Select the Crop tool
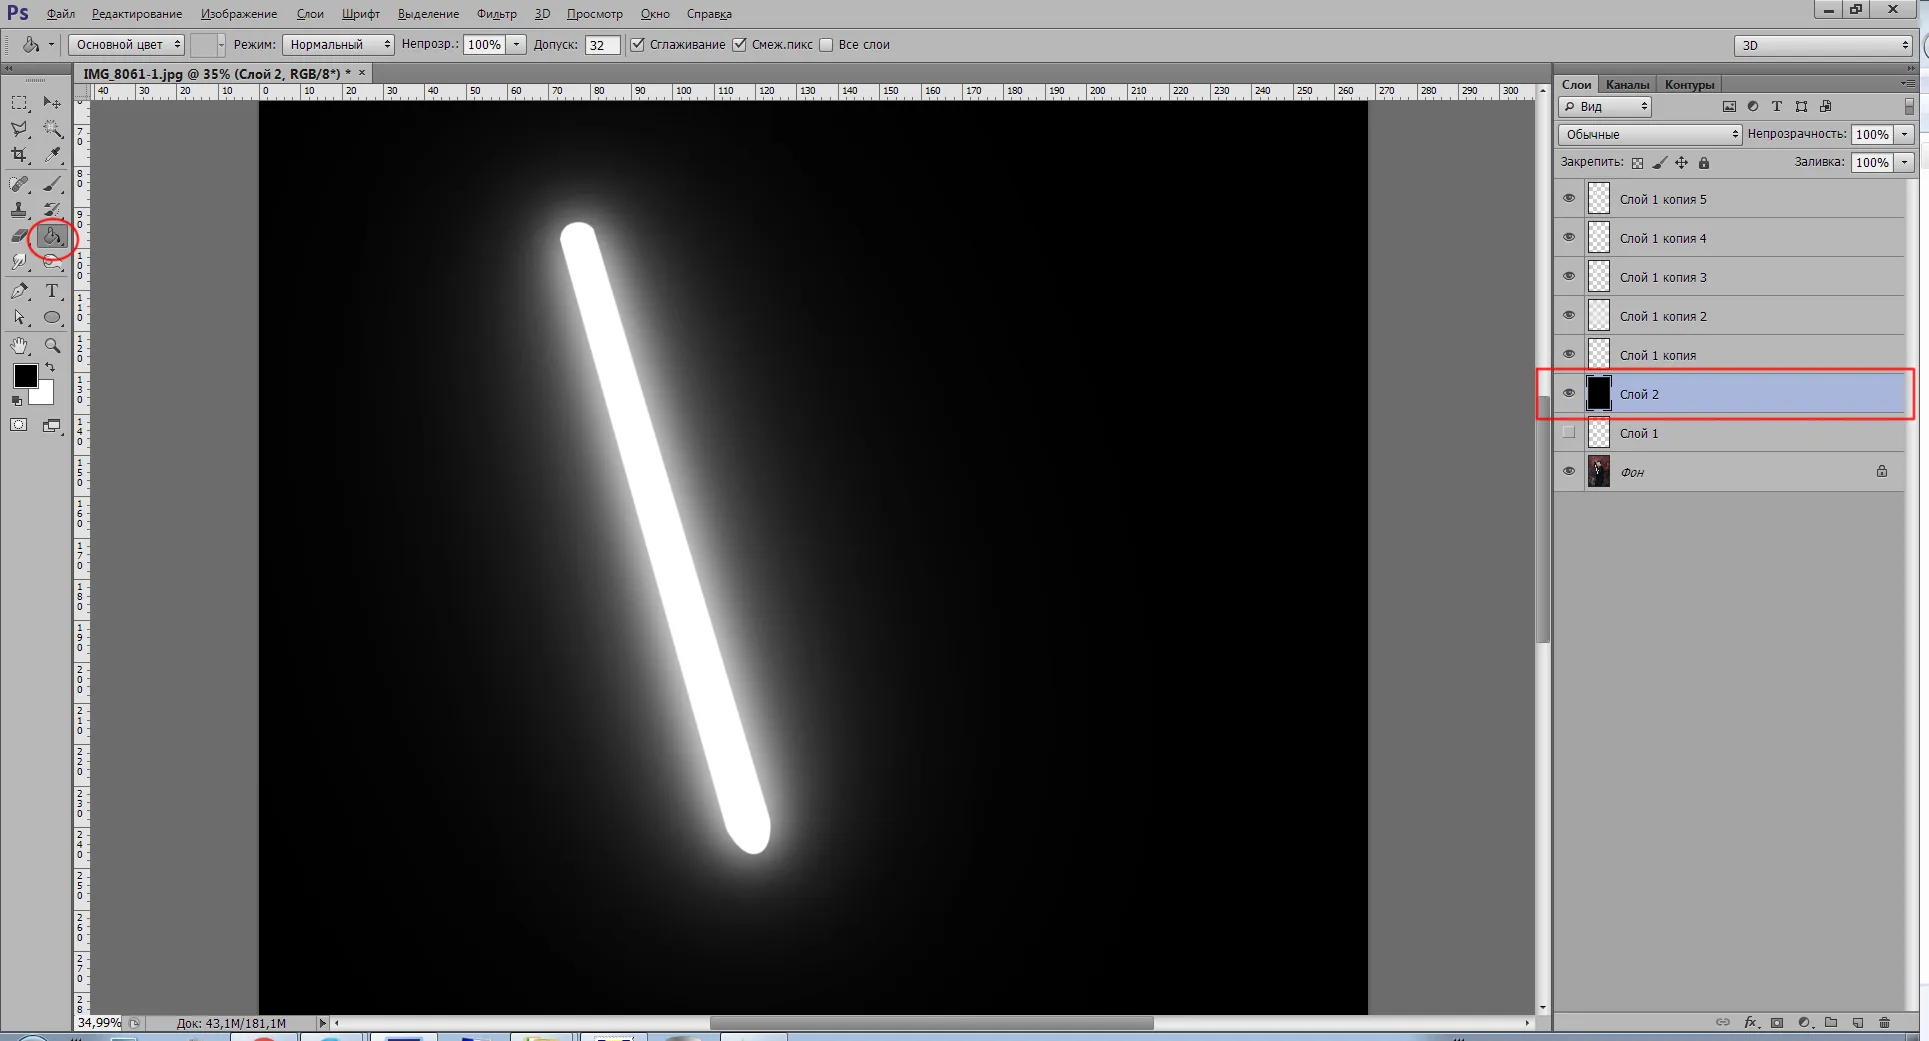Screen dimensions: 1929x1041 19,155
